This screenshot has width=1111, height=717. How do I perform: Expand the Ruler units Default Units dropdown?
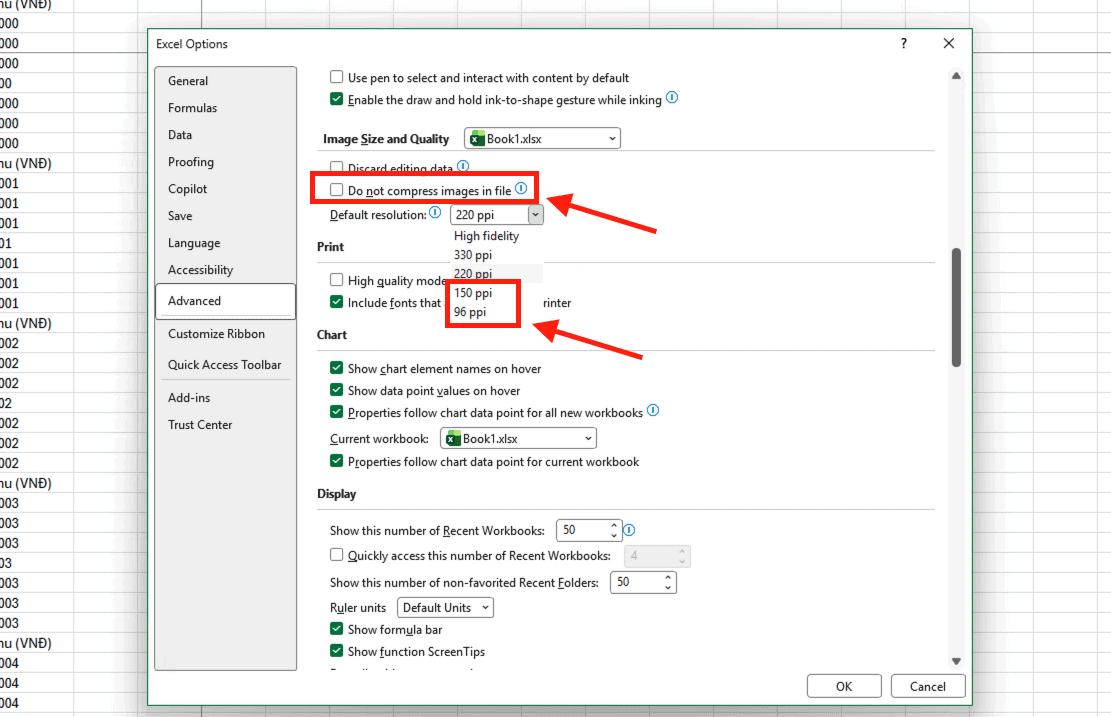(x=446, y=607)
